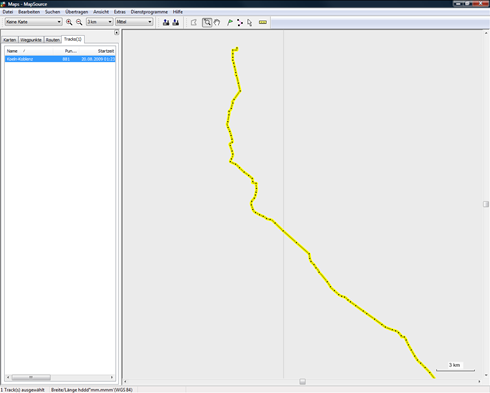This screenshot has height=393, width=490.
Task: Sort by the Pun... points column header
Action: tap(66, 51)
